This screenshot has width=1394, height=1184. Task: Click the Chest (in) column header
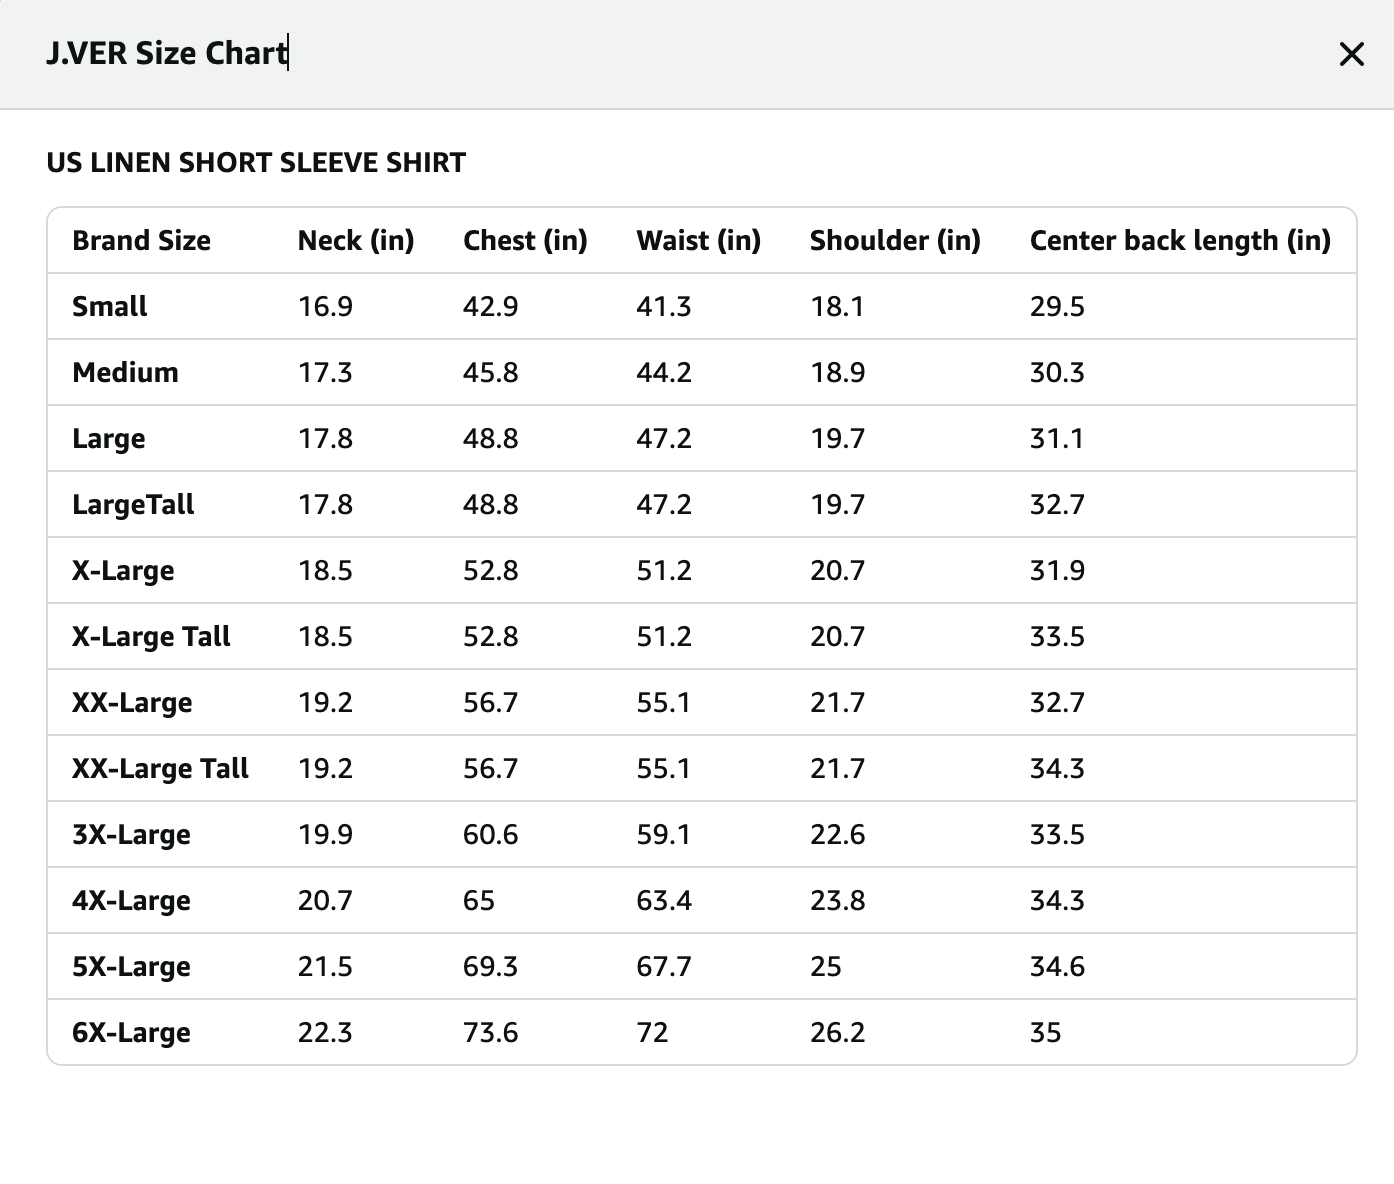pos(525,241)
